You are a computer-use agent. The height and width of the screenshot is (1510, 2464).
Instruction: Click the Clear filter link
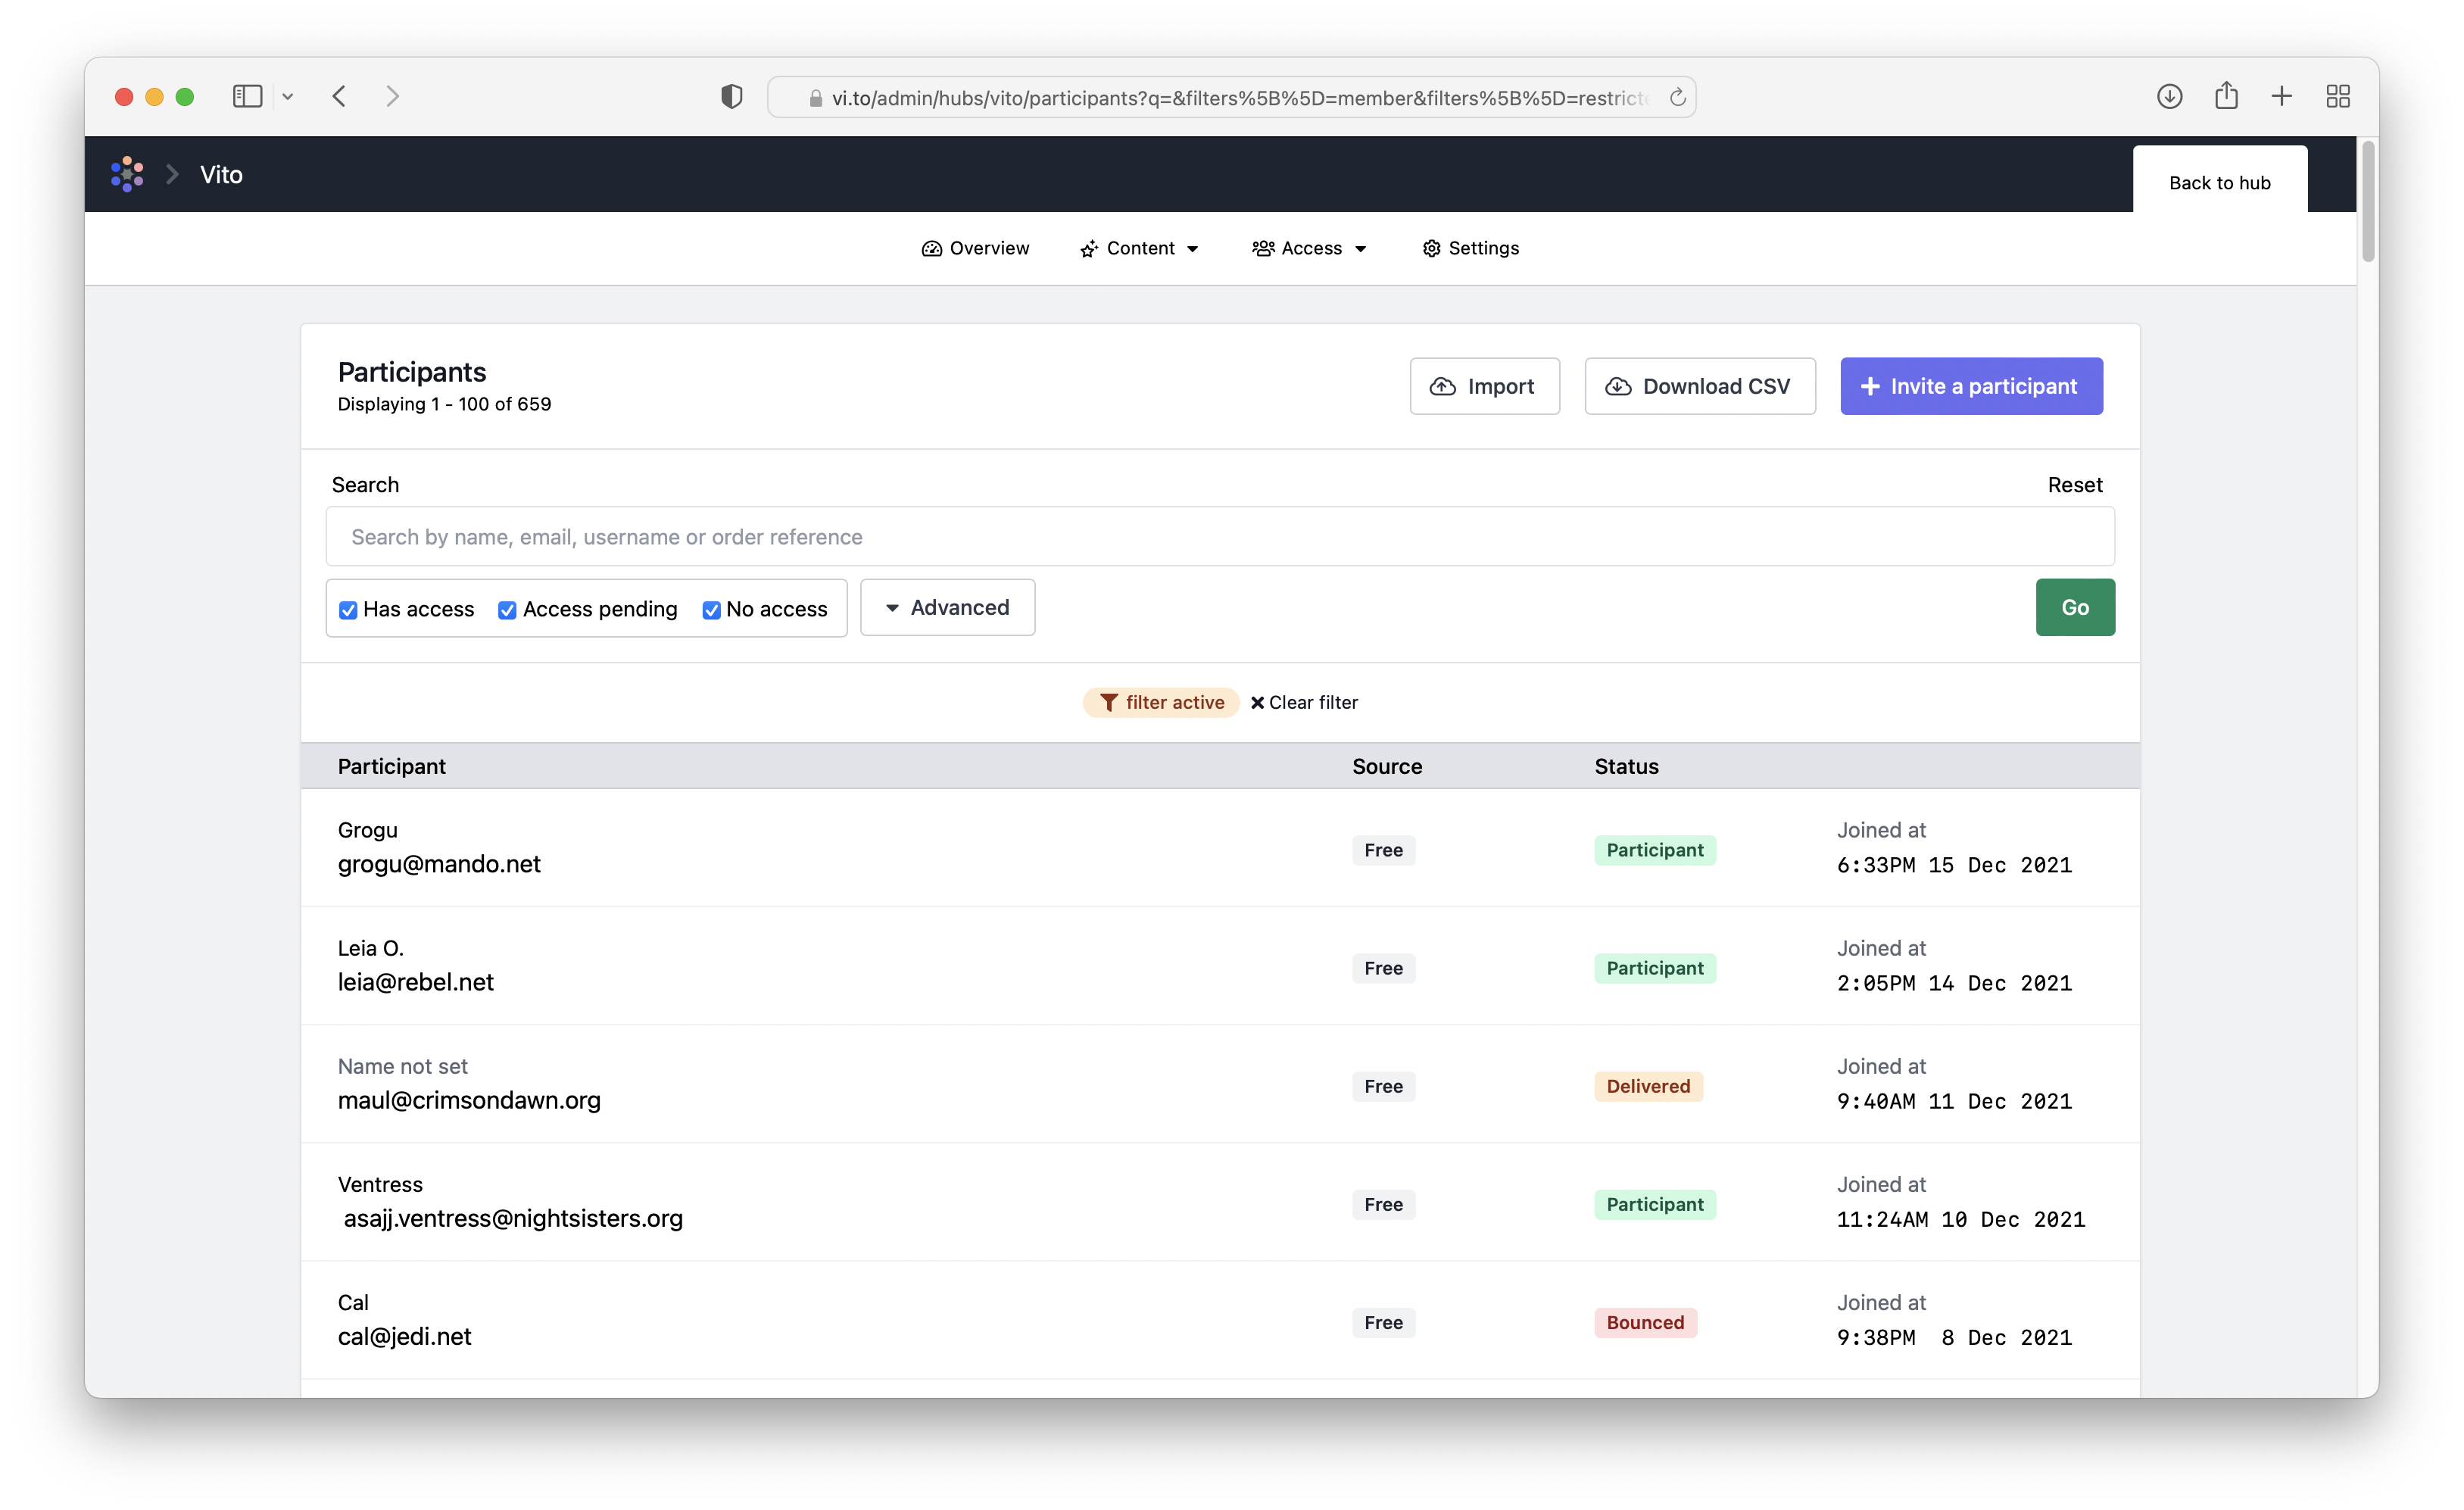point(1304,702)
